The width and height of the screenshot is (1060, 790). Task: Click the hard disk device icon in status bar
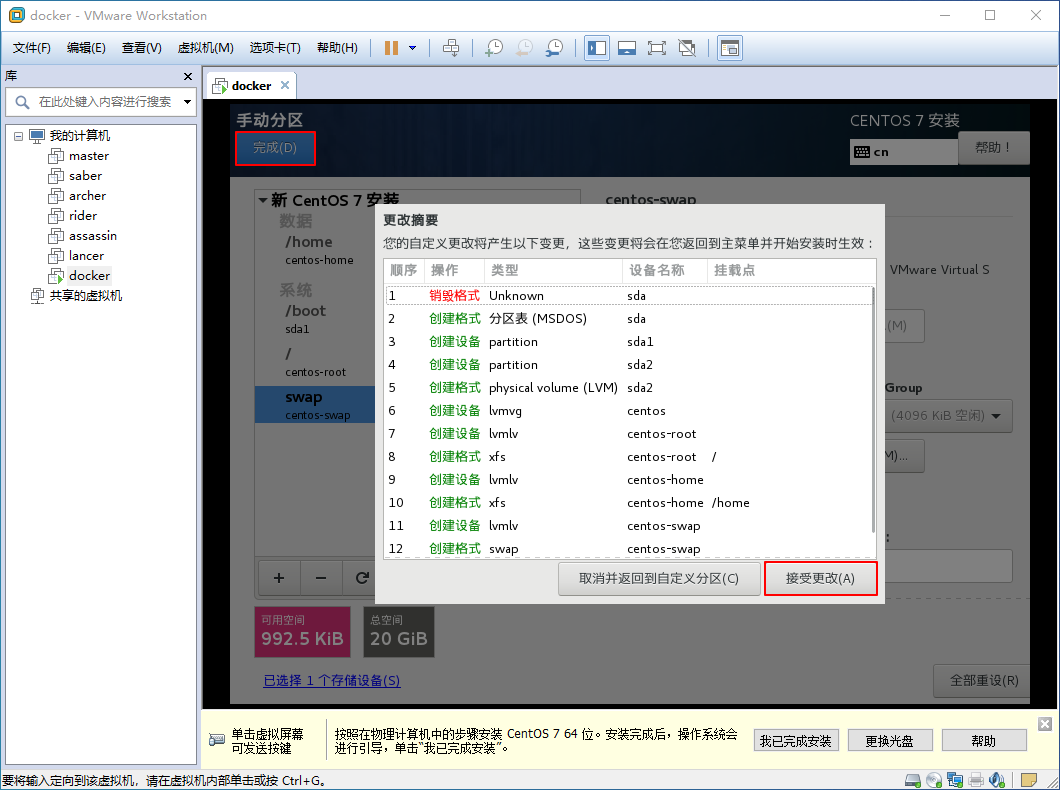coord(912,779)
